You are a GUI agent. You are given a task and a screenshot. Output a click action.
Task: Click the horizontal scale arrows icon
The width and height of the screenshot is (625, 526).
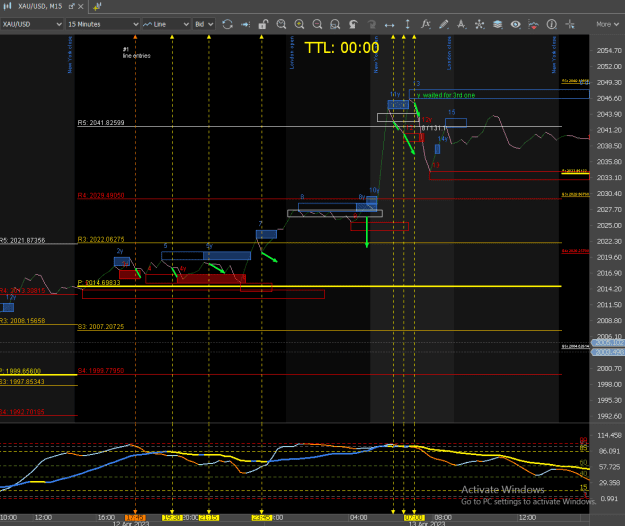(x=389, y=25)
